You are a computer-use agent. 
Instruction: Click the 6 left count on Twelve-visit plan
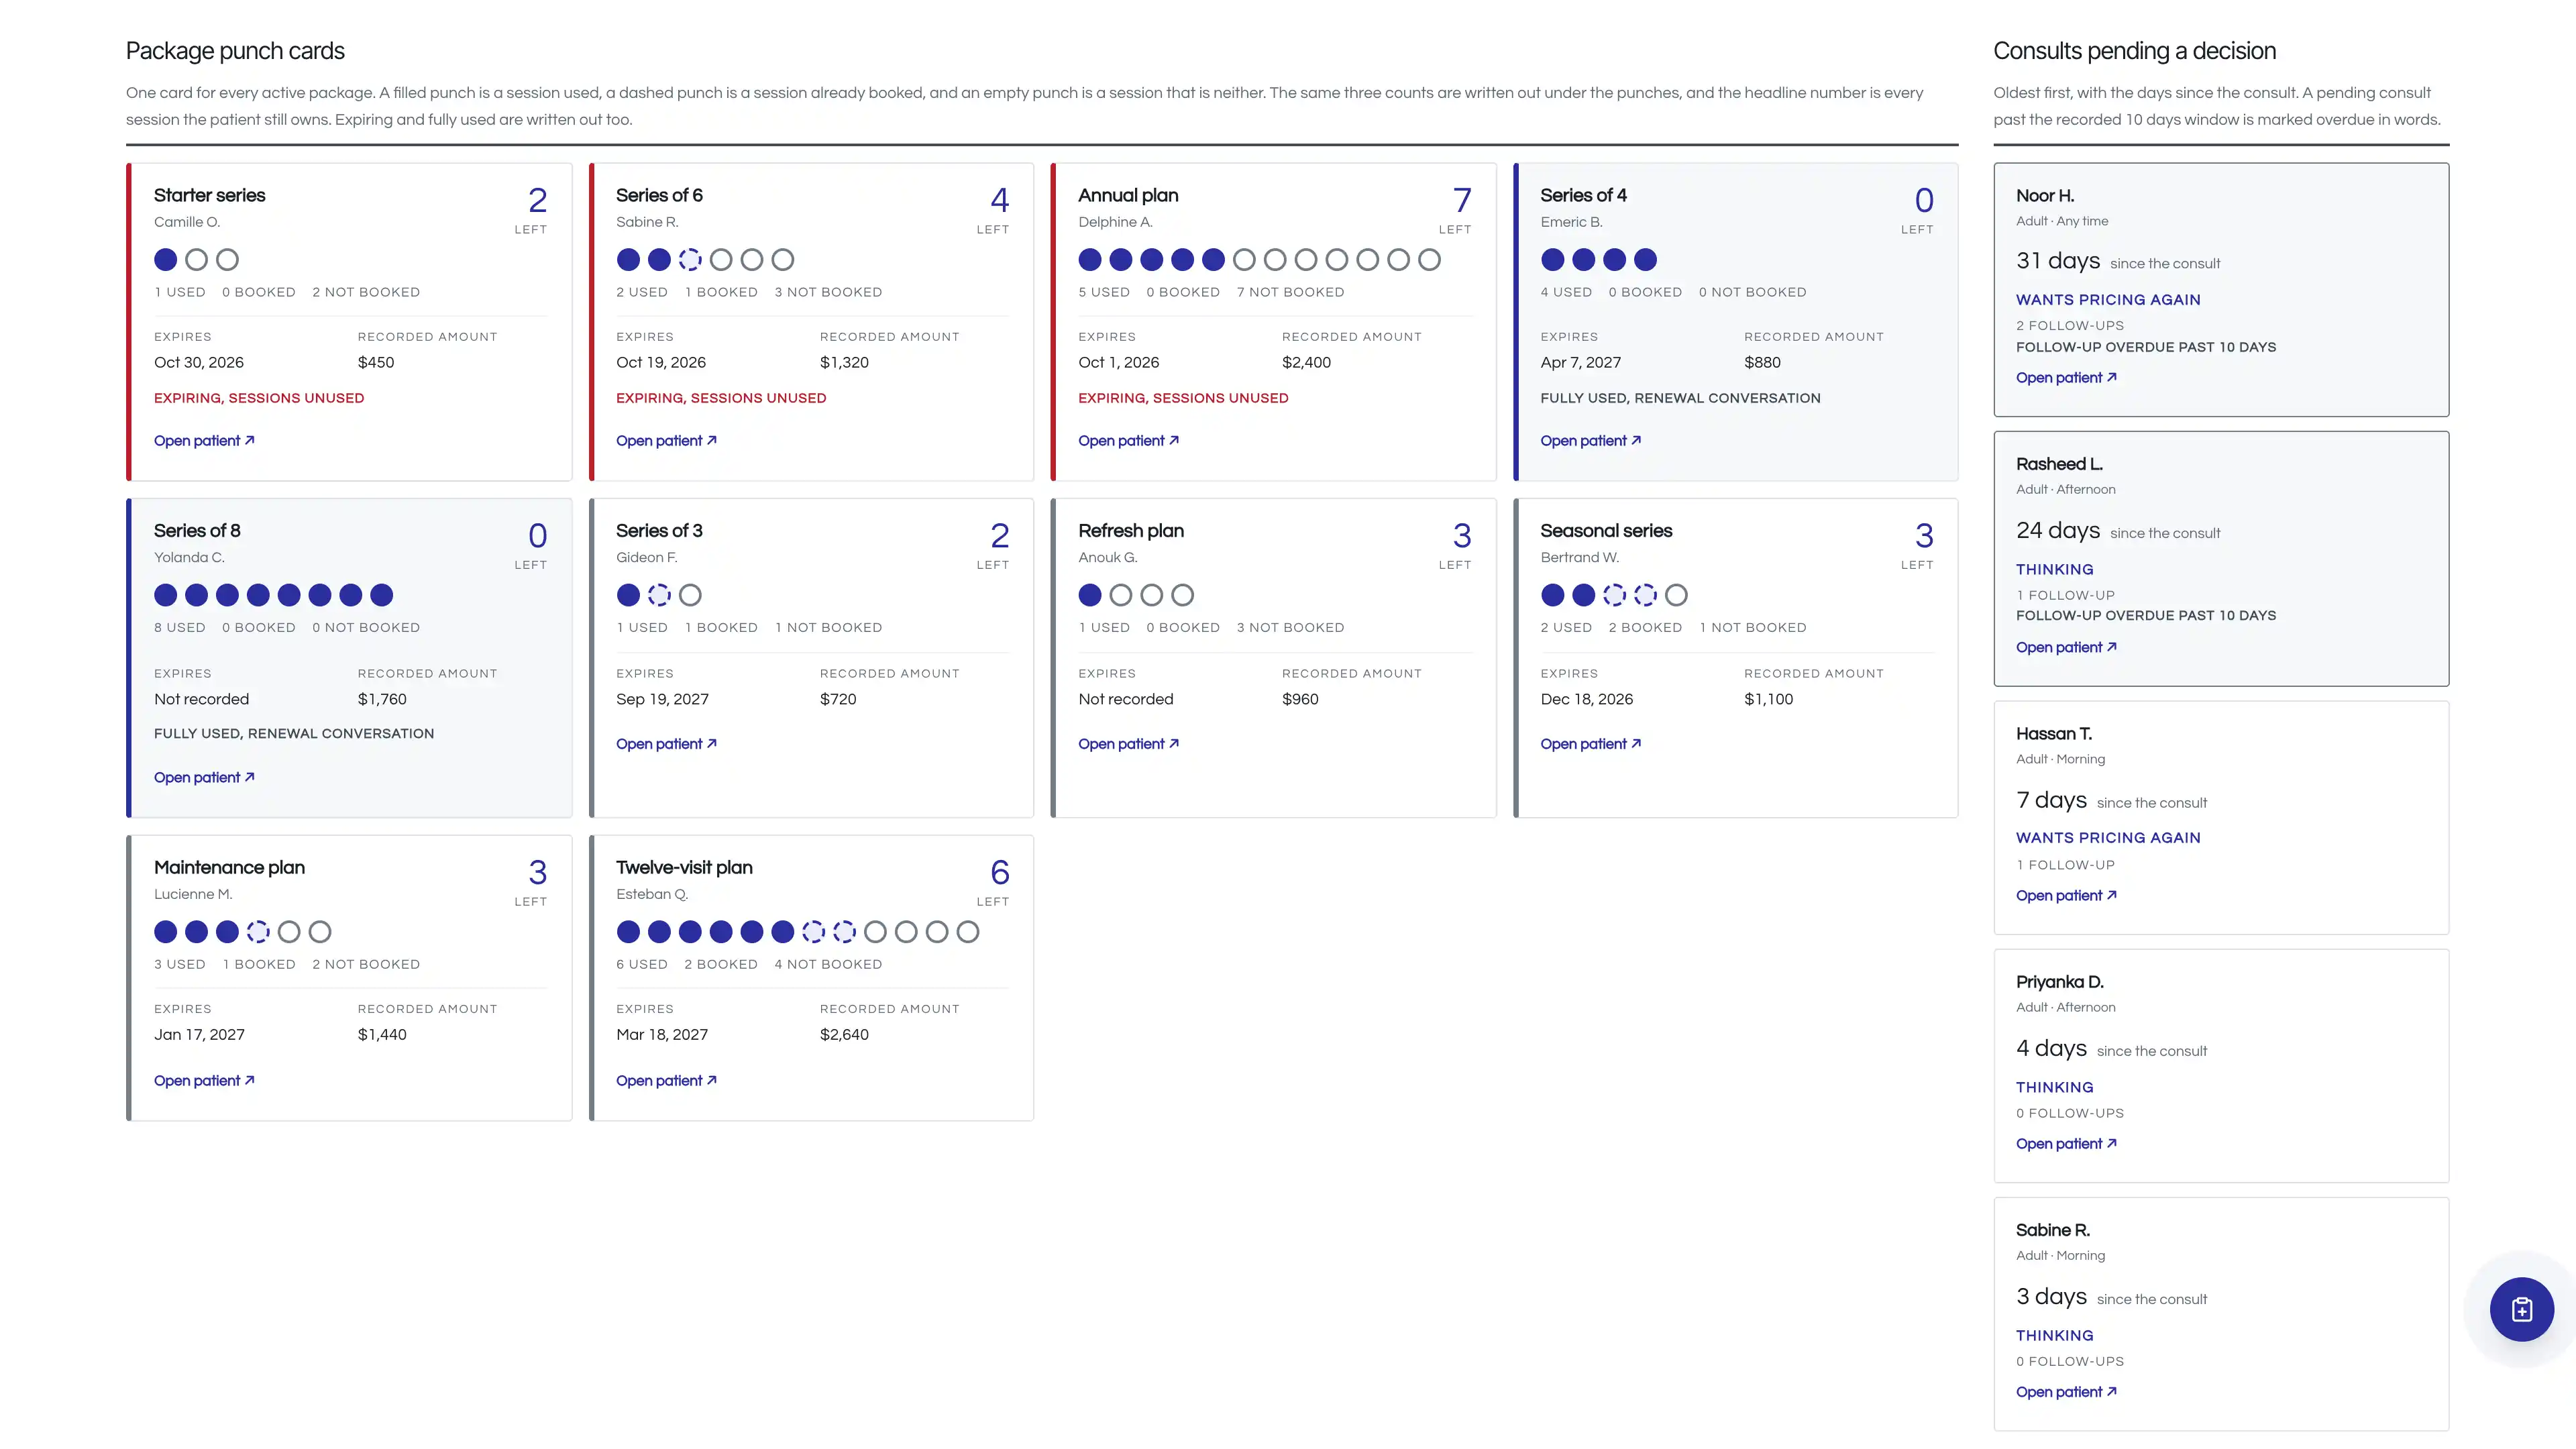pyautogui.click(x=1000, y=872)
